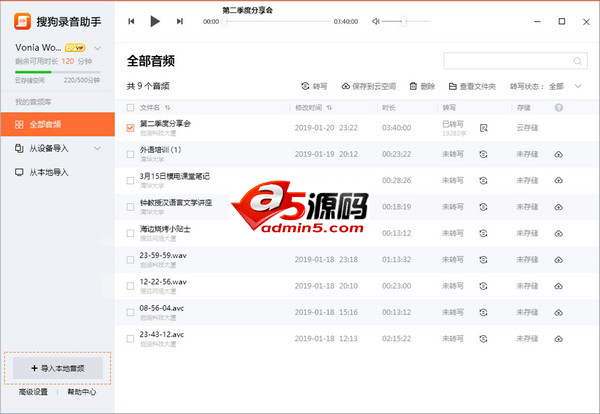Click transcribe icon for 12-22-56.wav
Viewport: 600px width, 414px height.
click(x=484, y=286)
